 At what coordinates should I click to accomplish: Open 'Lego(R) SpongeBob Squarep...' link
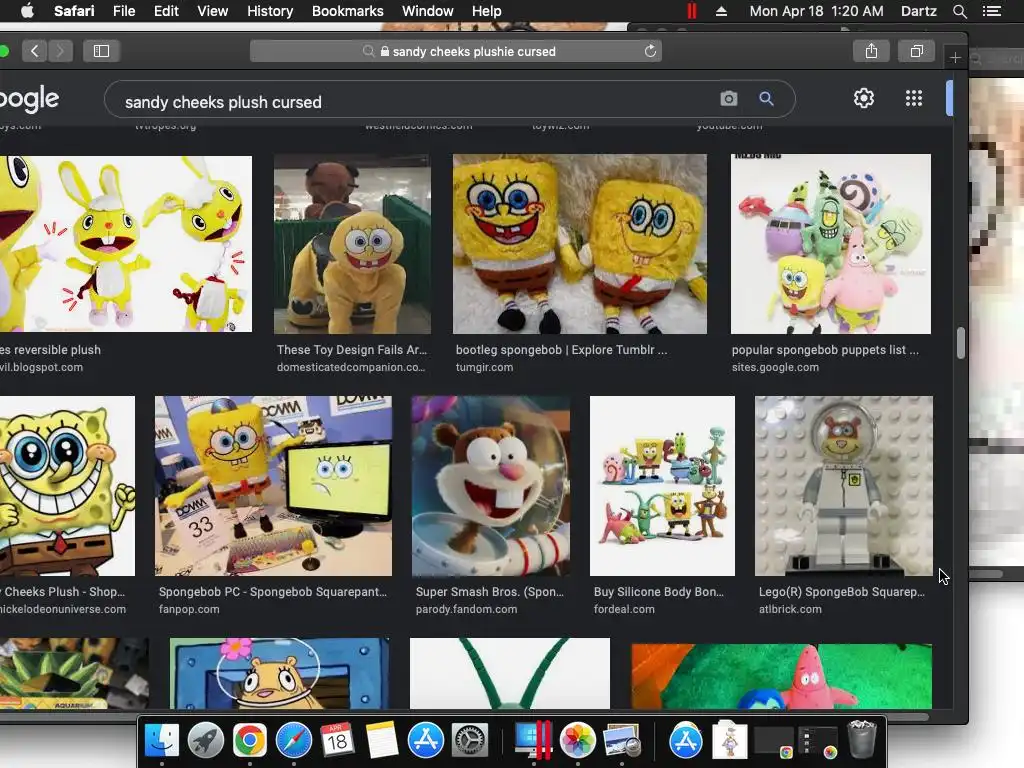(841, 592)
